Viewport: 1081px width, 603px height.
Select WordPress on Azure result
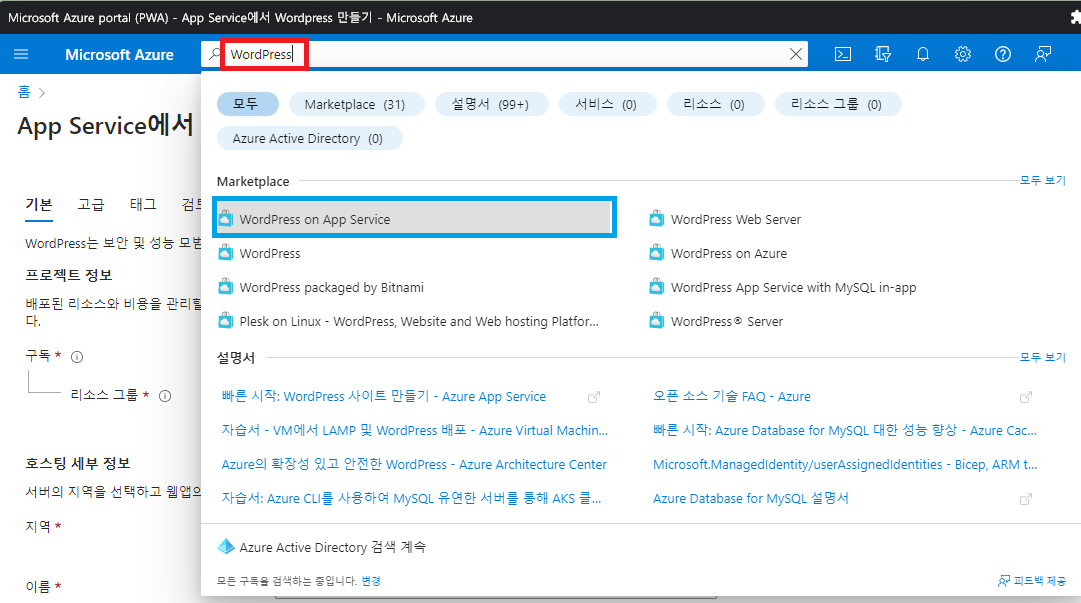point(729,253)
